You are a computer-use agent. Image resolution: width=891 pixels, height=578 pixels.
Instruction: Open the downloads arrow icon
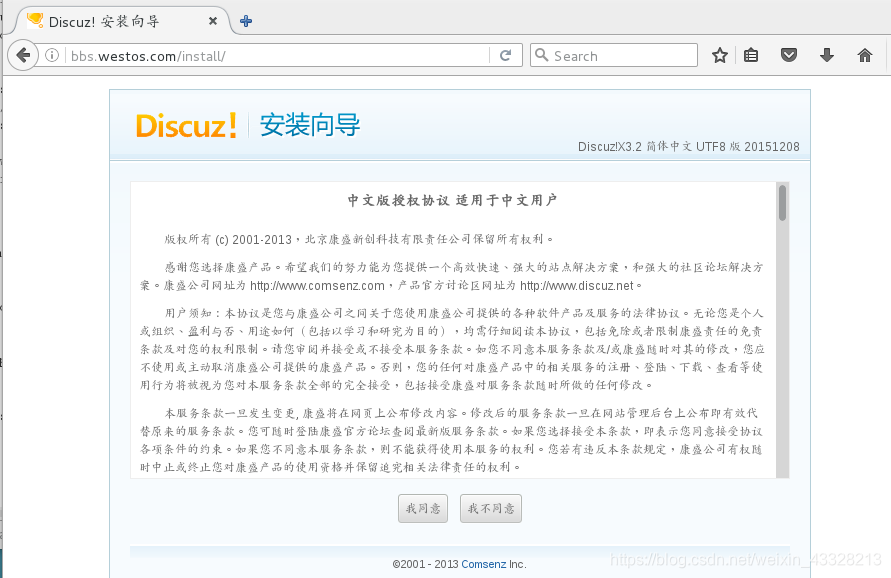[827, 55]
